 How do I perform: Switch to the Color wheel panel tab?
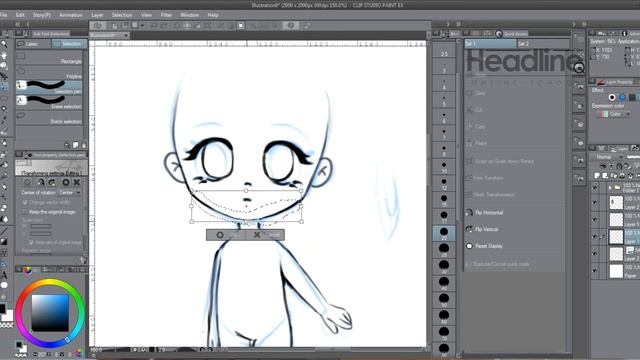[x=27, y=270]
